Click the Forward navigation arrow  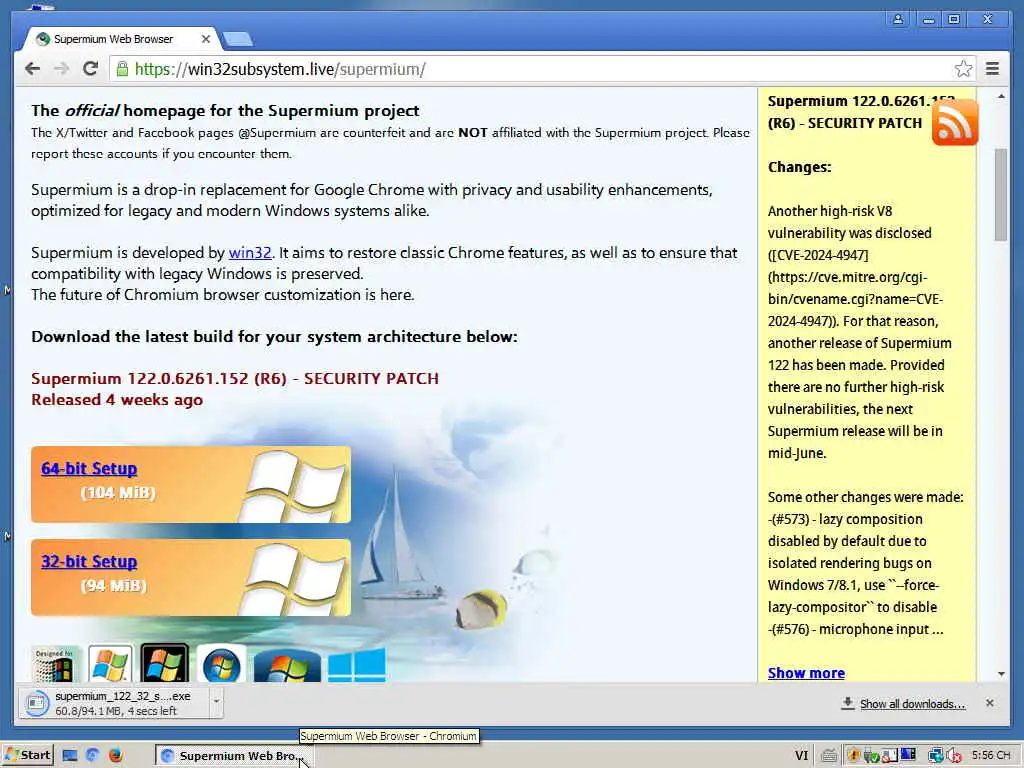pos(61,69)
